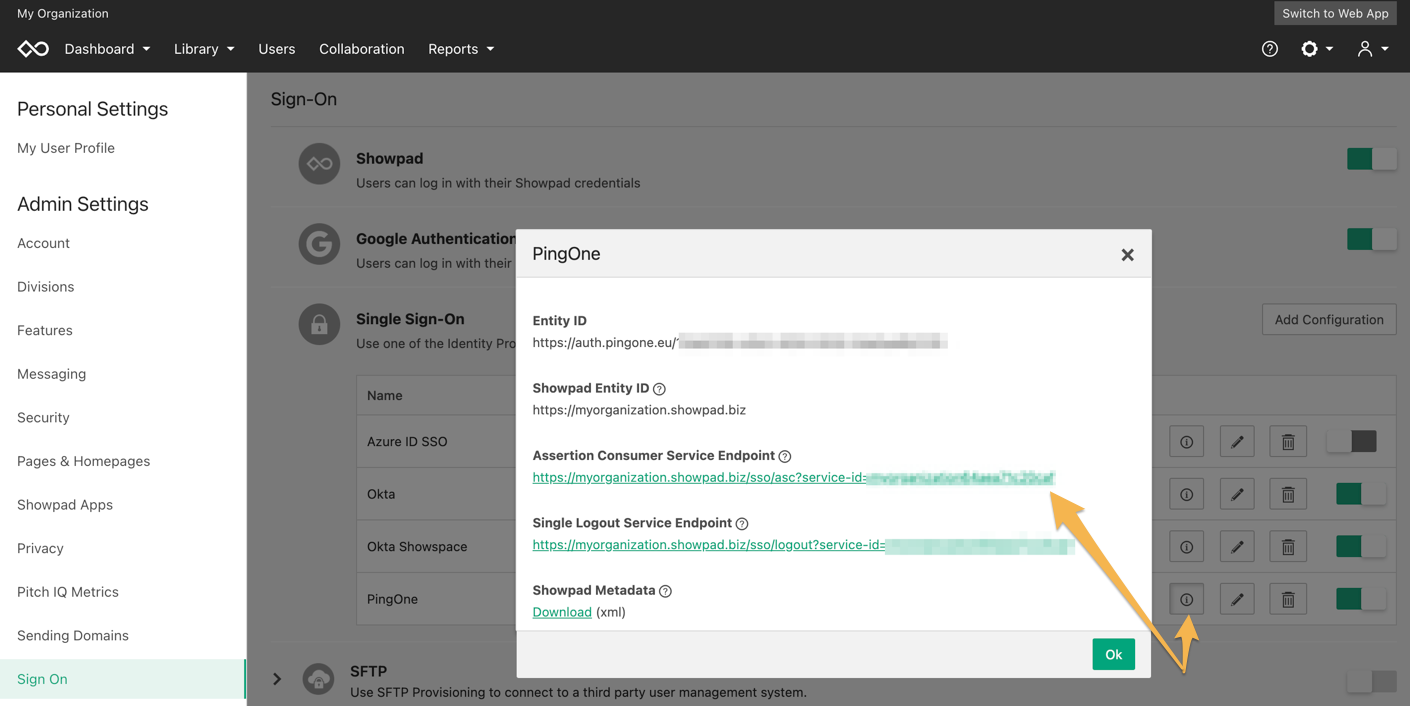The height and width of the screenshot is (706, 1410).
Task: Toggle Showpad credentials login
Action: pyautogui.click(x=1371, y=159)
